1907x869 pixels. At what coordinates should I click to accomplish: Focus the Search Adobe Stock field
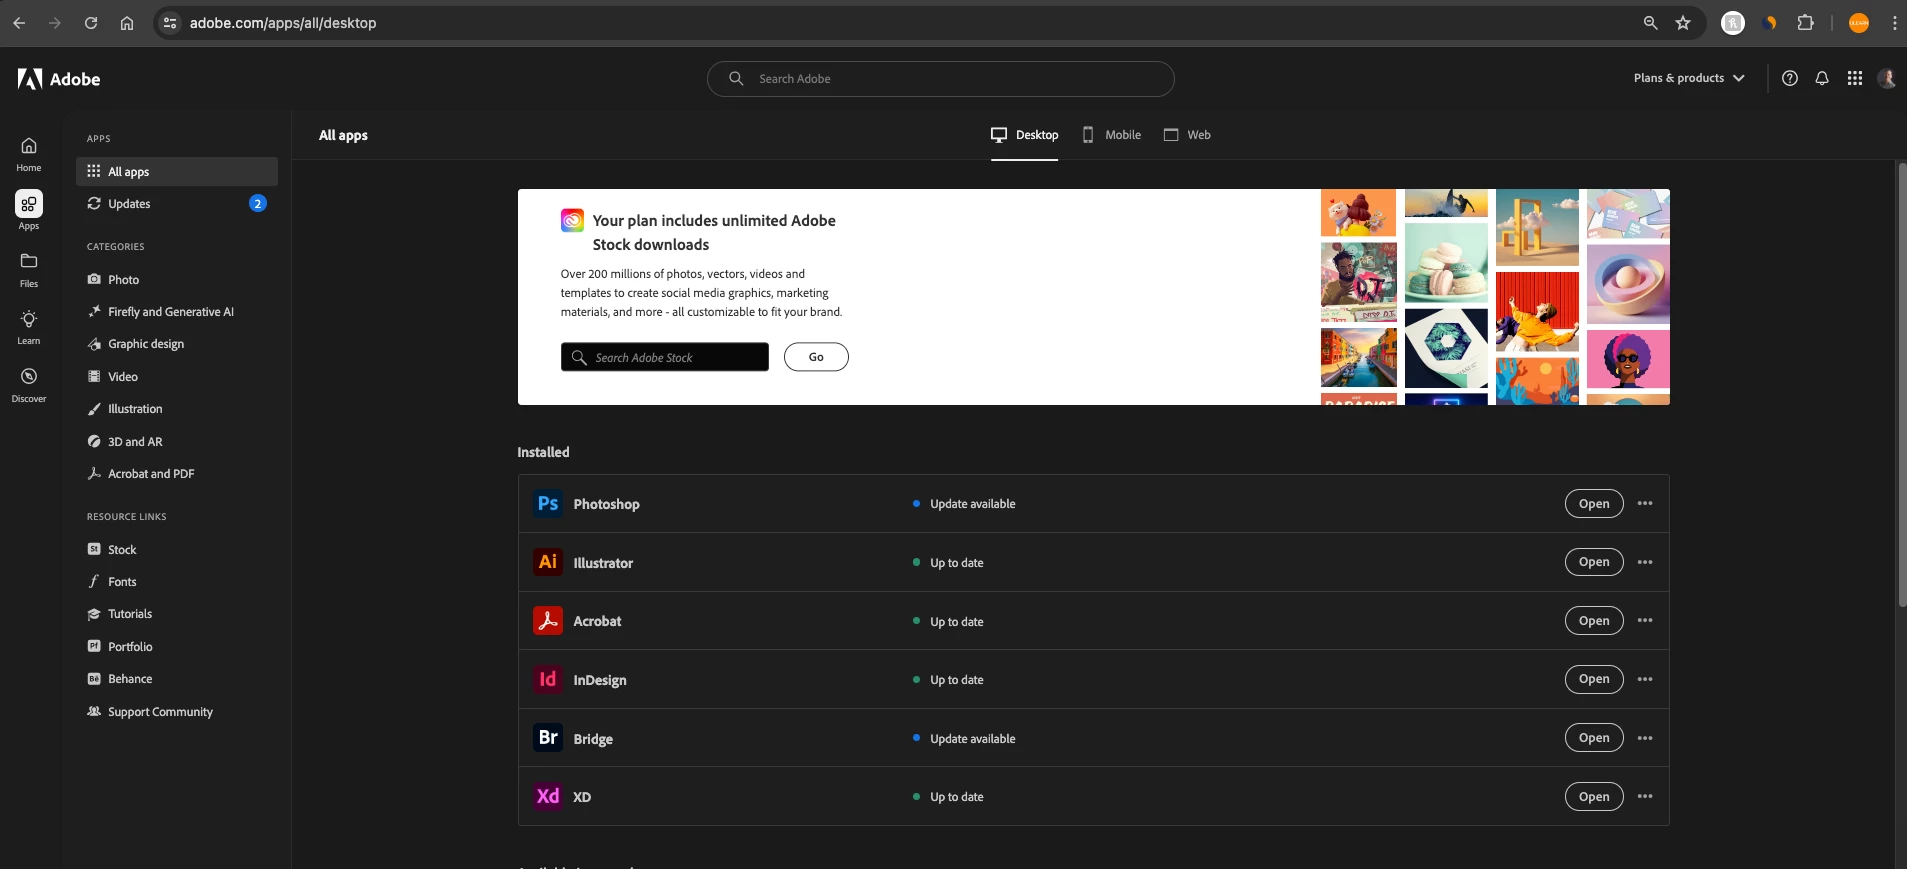(x=665, y=357)
